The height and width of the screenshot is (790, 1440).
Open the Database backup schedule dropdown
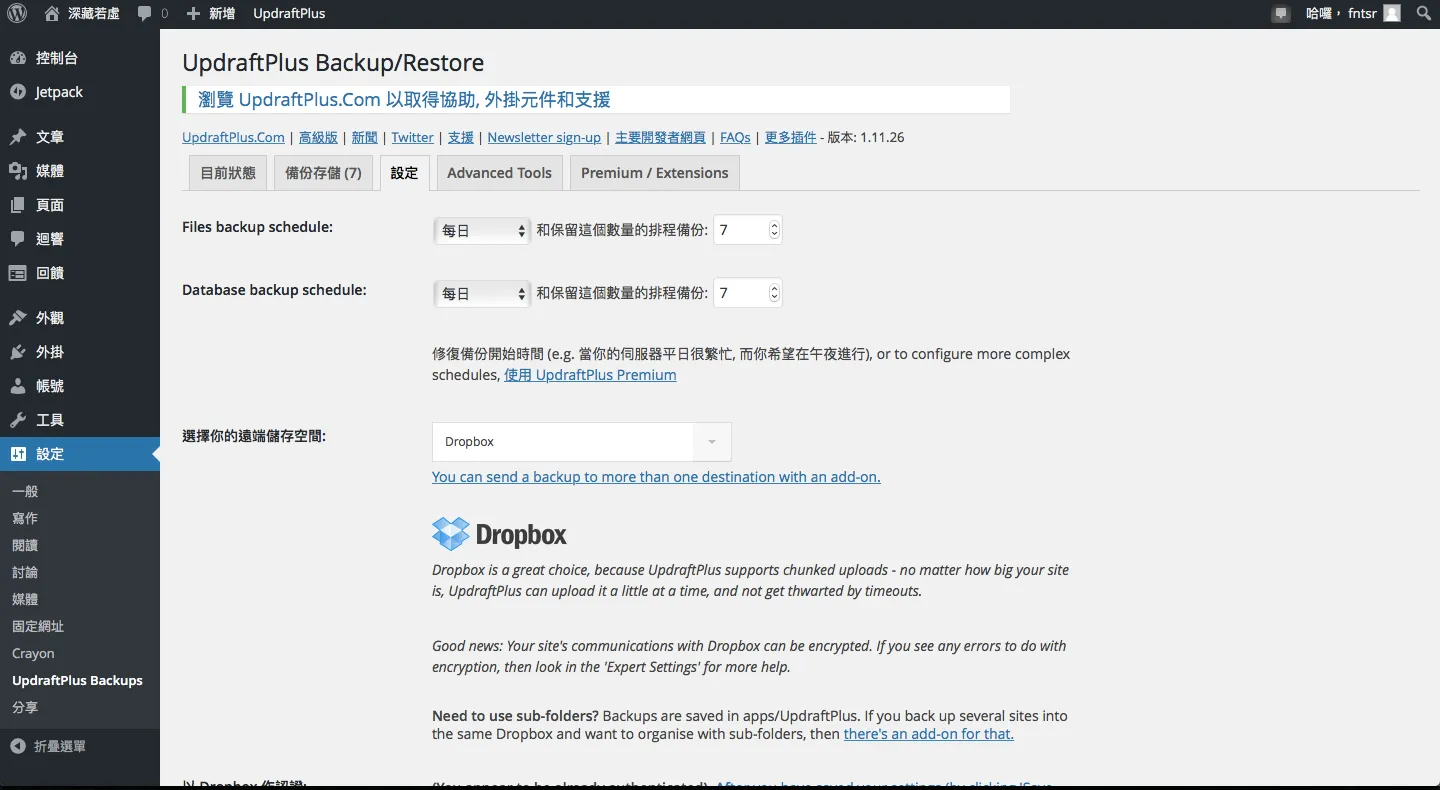pyautogui.click(x=483, y=294)
